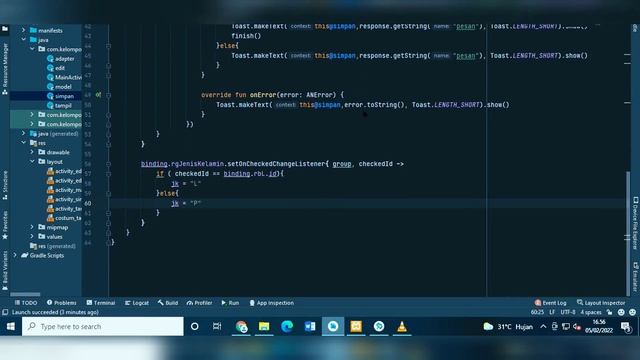Open the edit Kotlin class
Image resolution: width=640 pixels, height=360 pixels.
point(56,68)
